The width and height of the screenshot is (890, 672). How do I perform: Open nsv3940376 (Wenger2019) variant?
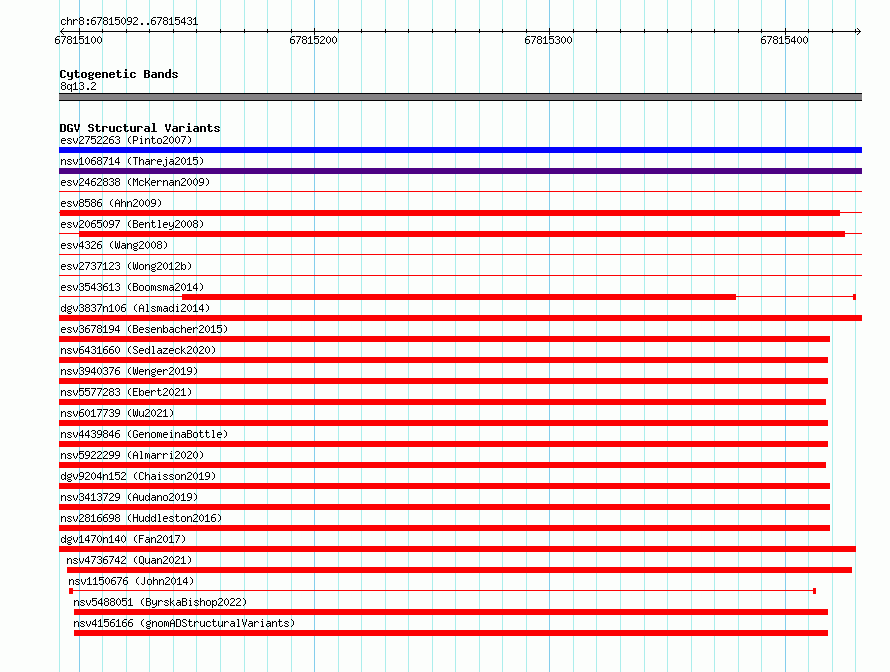[x=129, y=371]
